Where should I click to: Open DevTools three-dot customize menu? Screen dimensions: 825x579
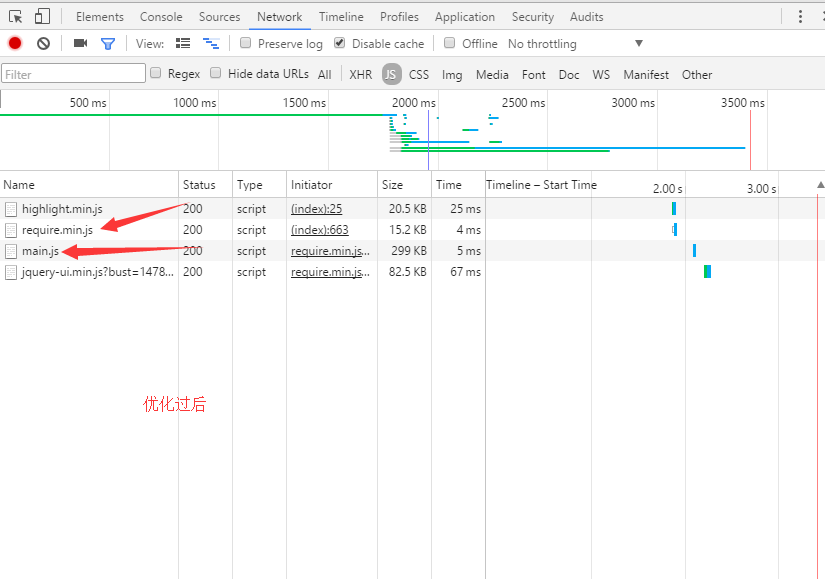800,16
